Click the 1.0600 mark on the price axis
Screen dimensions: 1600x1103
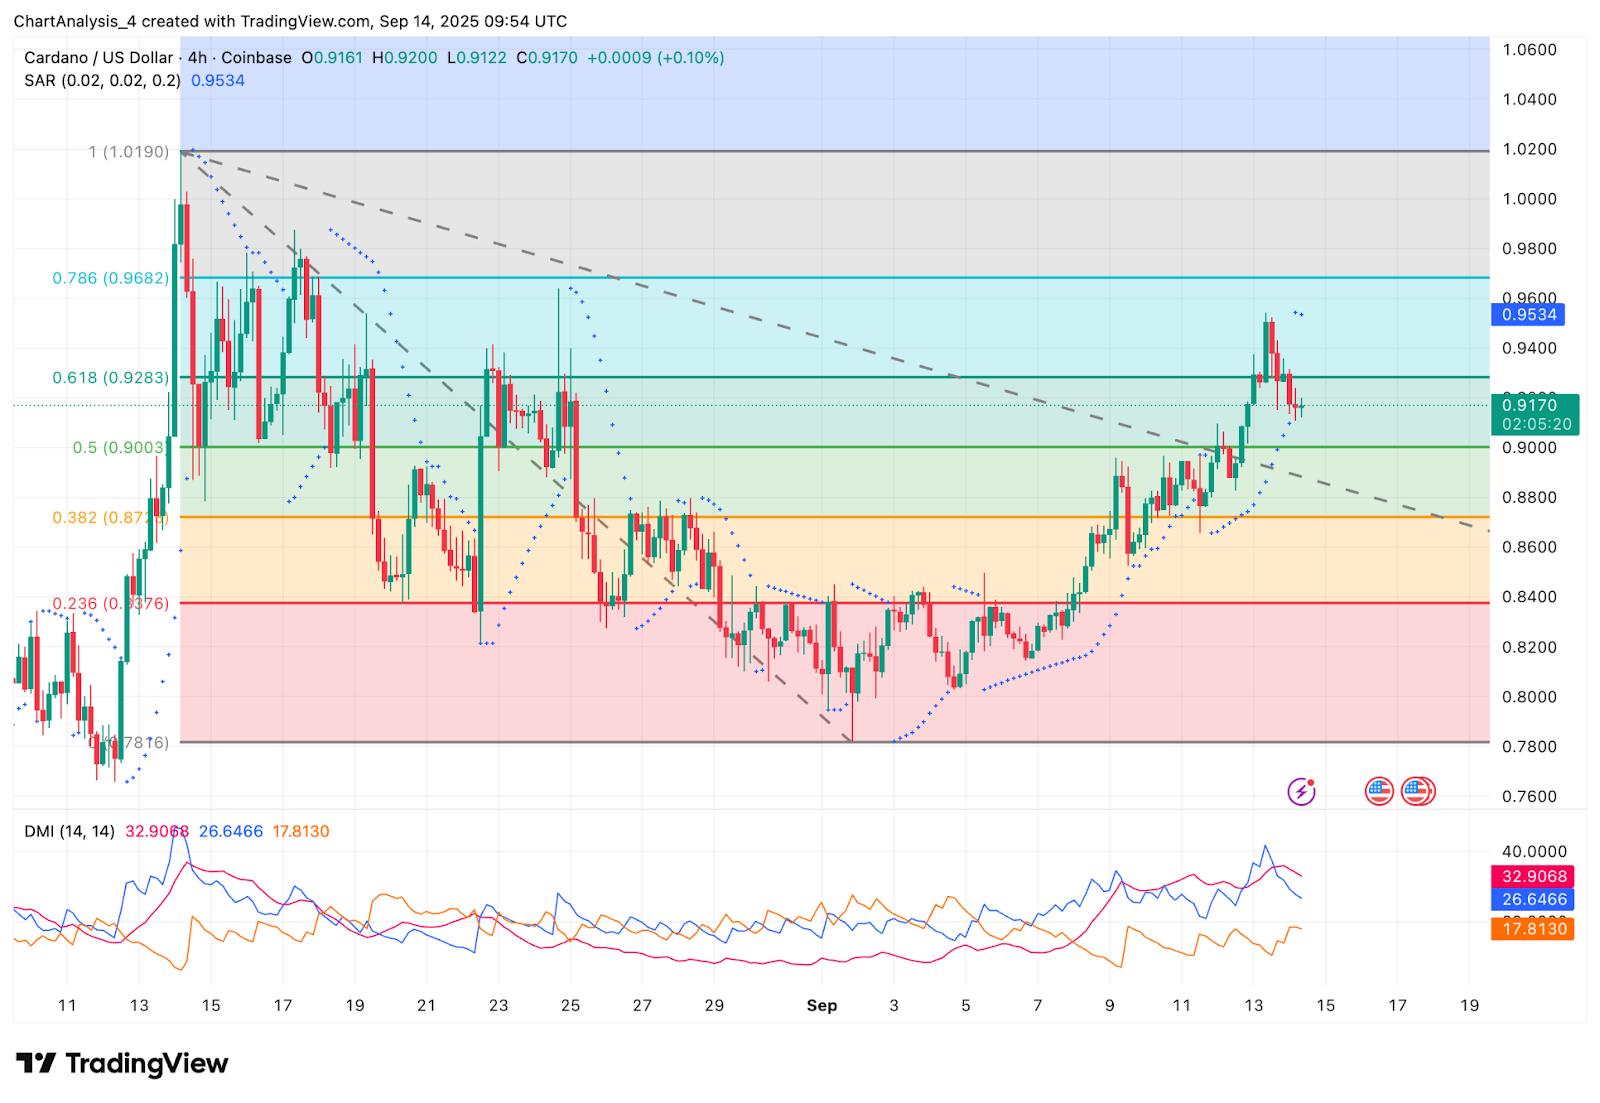click(1530, 50)
